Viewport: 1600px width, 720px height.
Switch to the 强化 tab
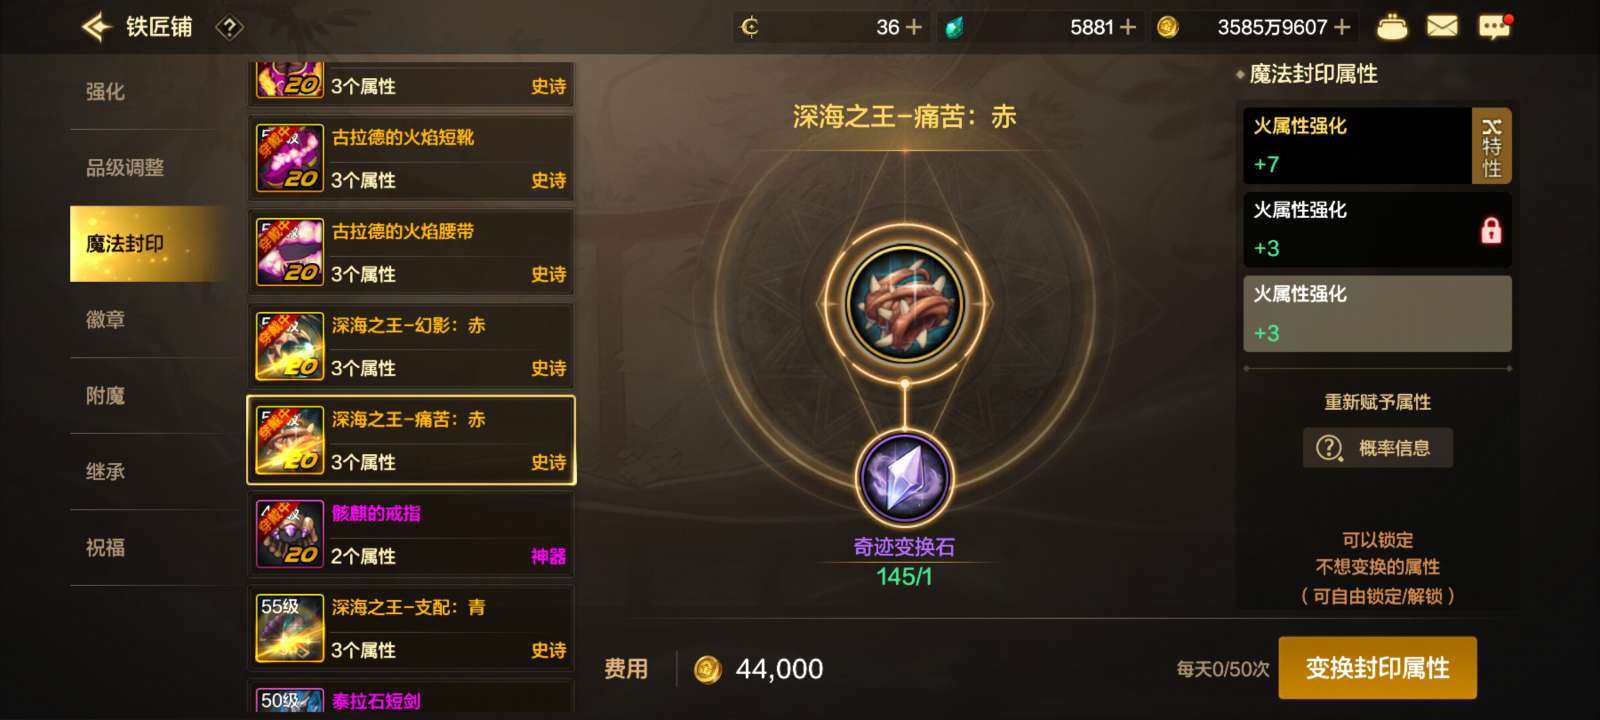point(105,92)
